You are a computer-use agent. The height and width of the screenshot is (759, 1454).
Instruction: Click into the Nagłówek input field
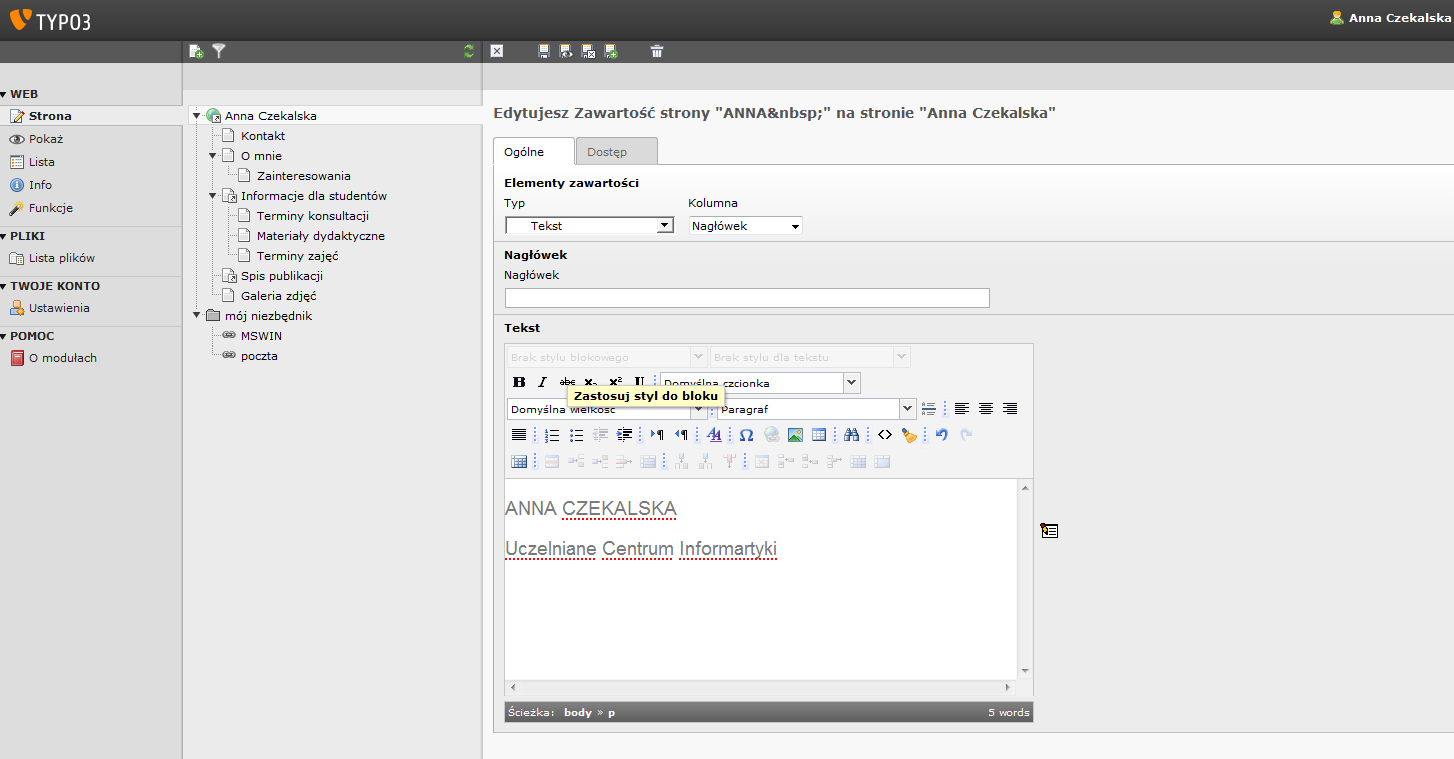click(x=747, y=298)
